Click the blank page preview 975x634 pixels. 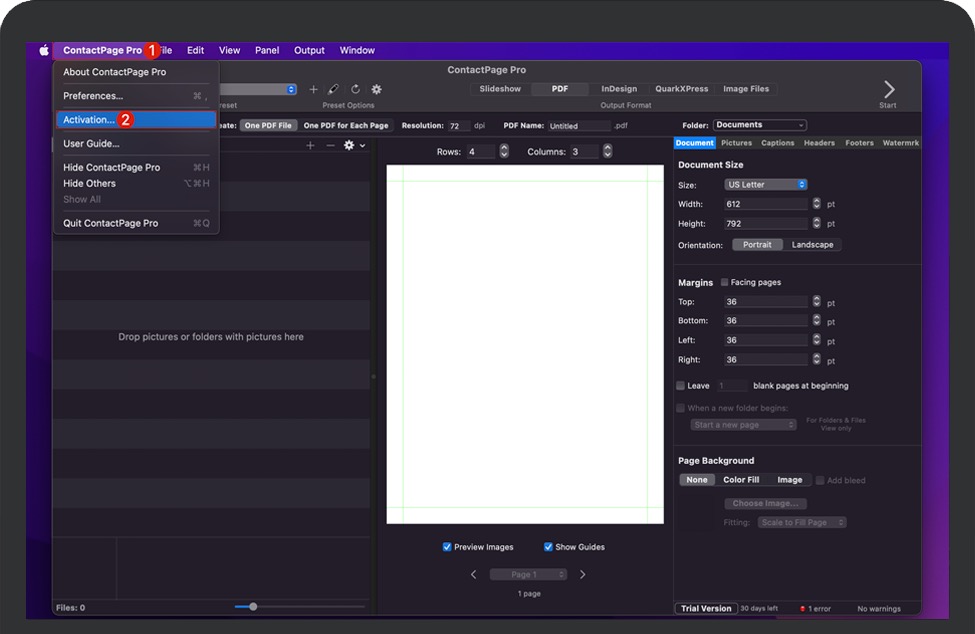[525, 344]
